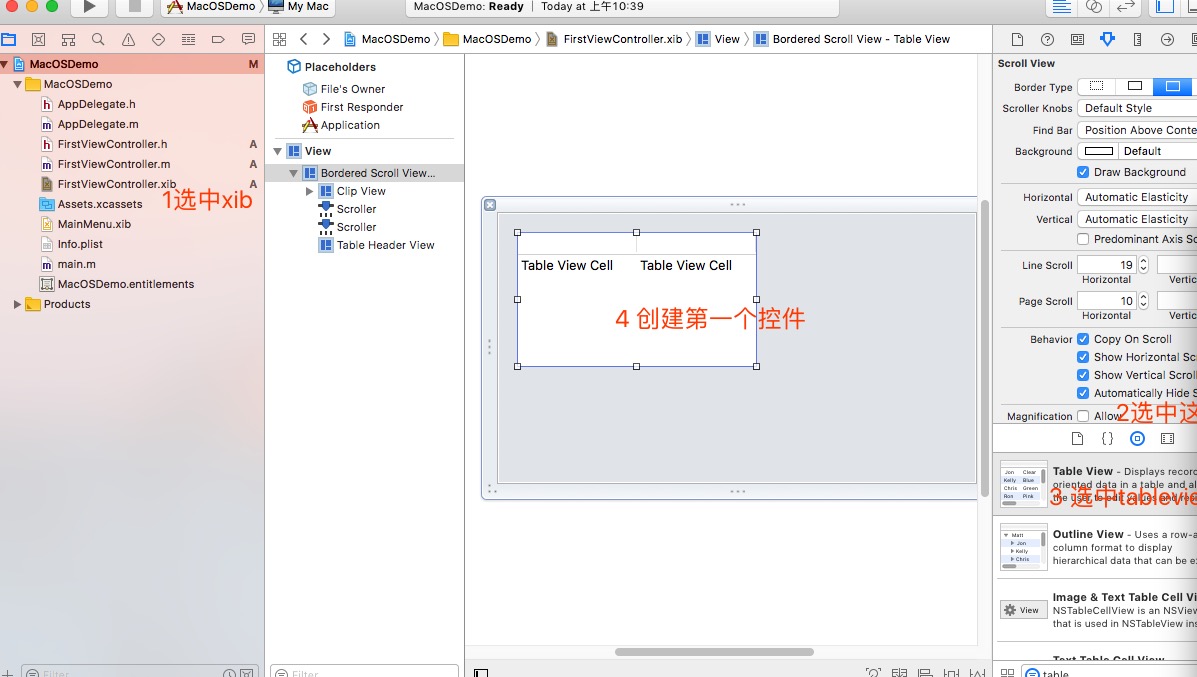The width and height of the screenshot is (1197, 677).
Task: Show the Identity inspector
Action: coord(1077,40)
